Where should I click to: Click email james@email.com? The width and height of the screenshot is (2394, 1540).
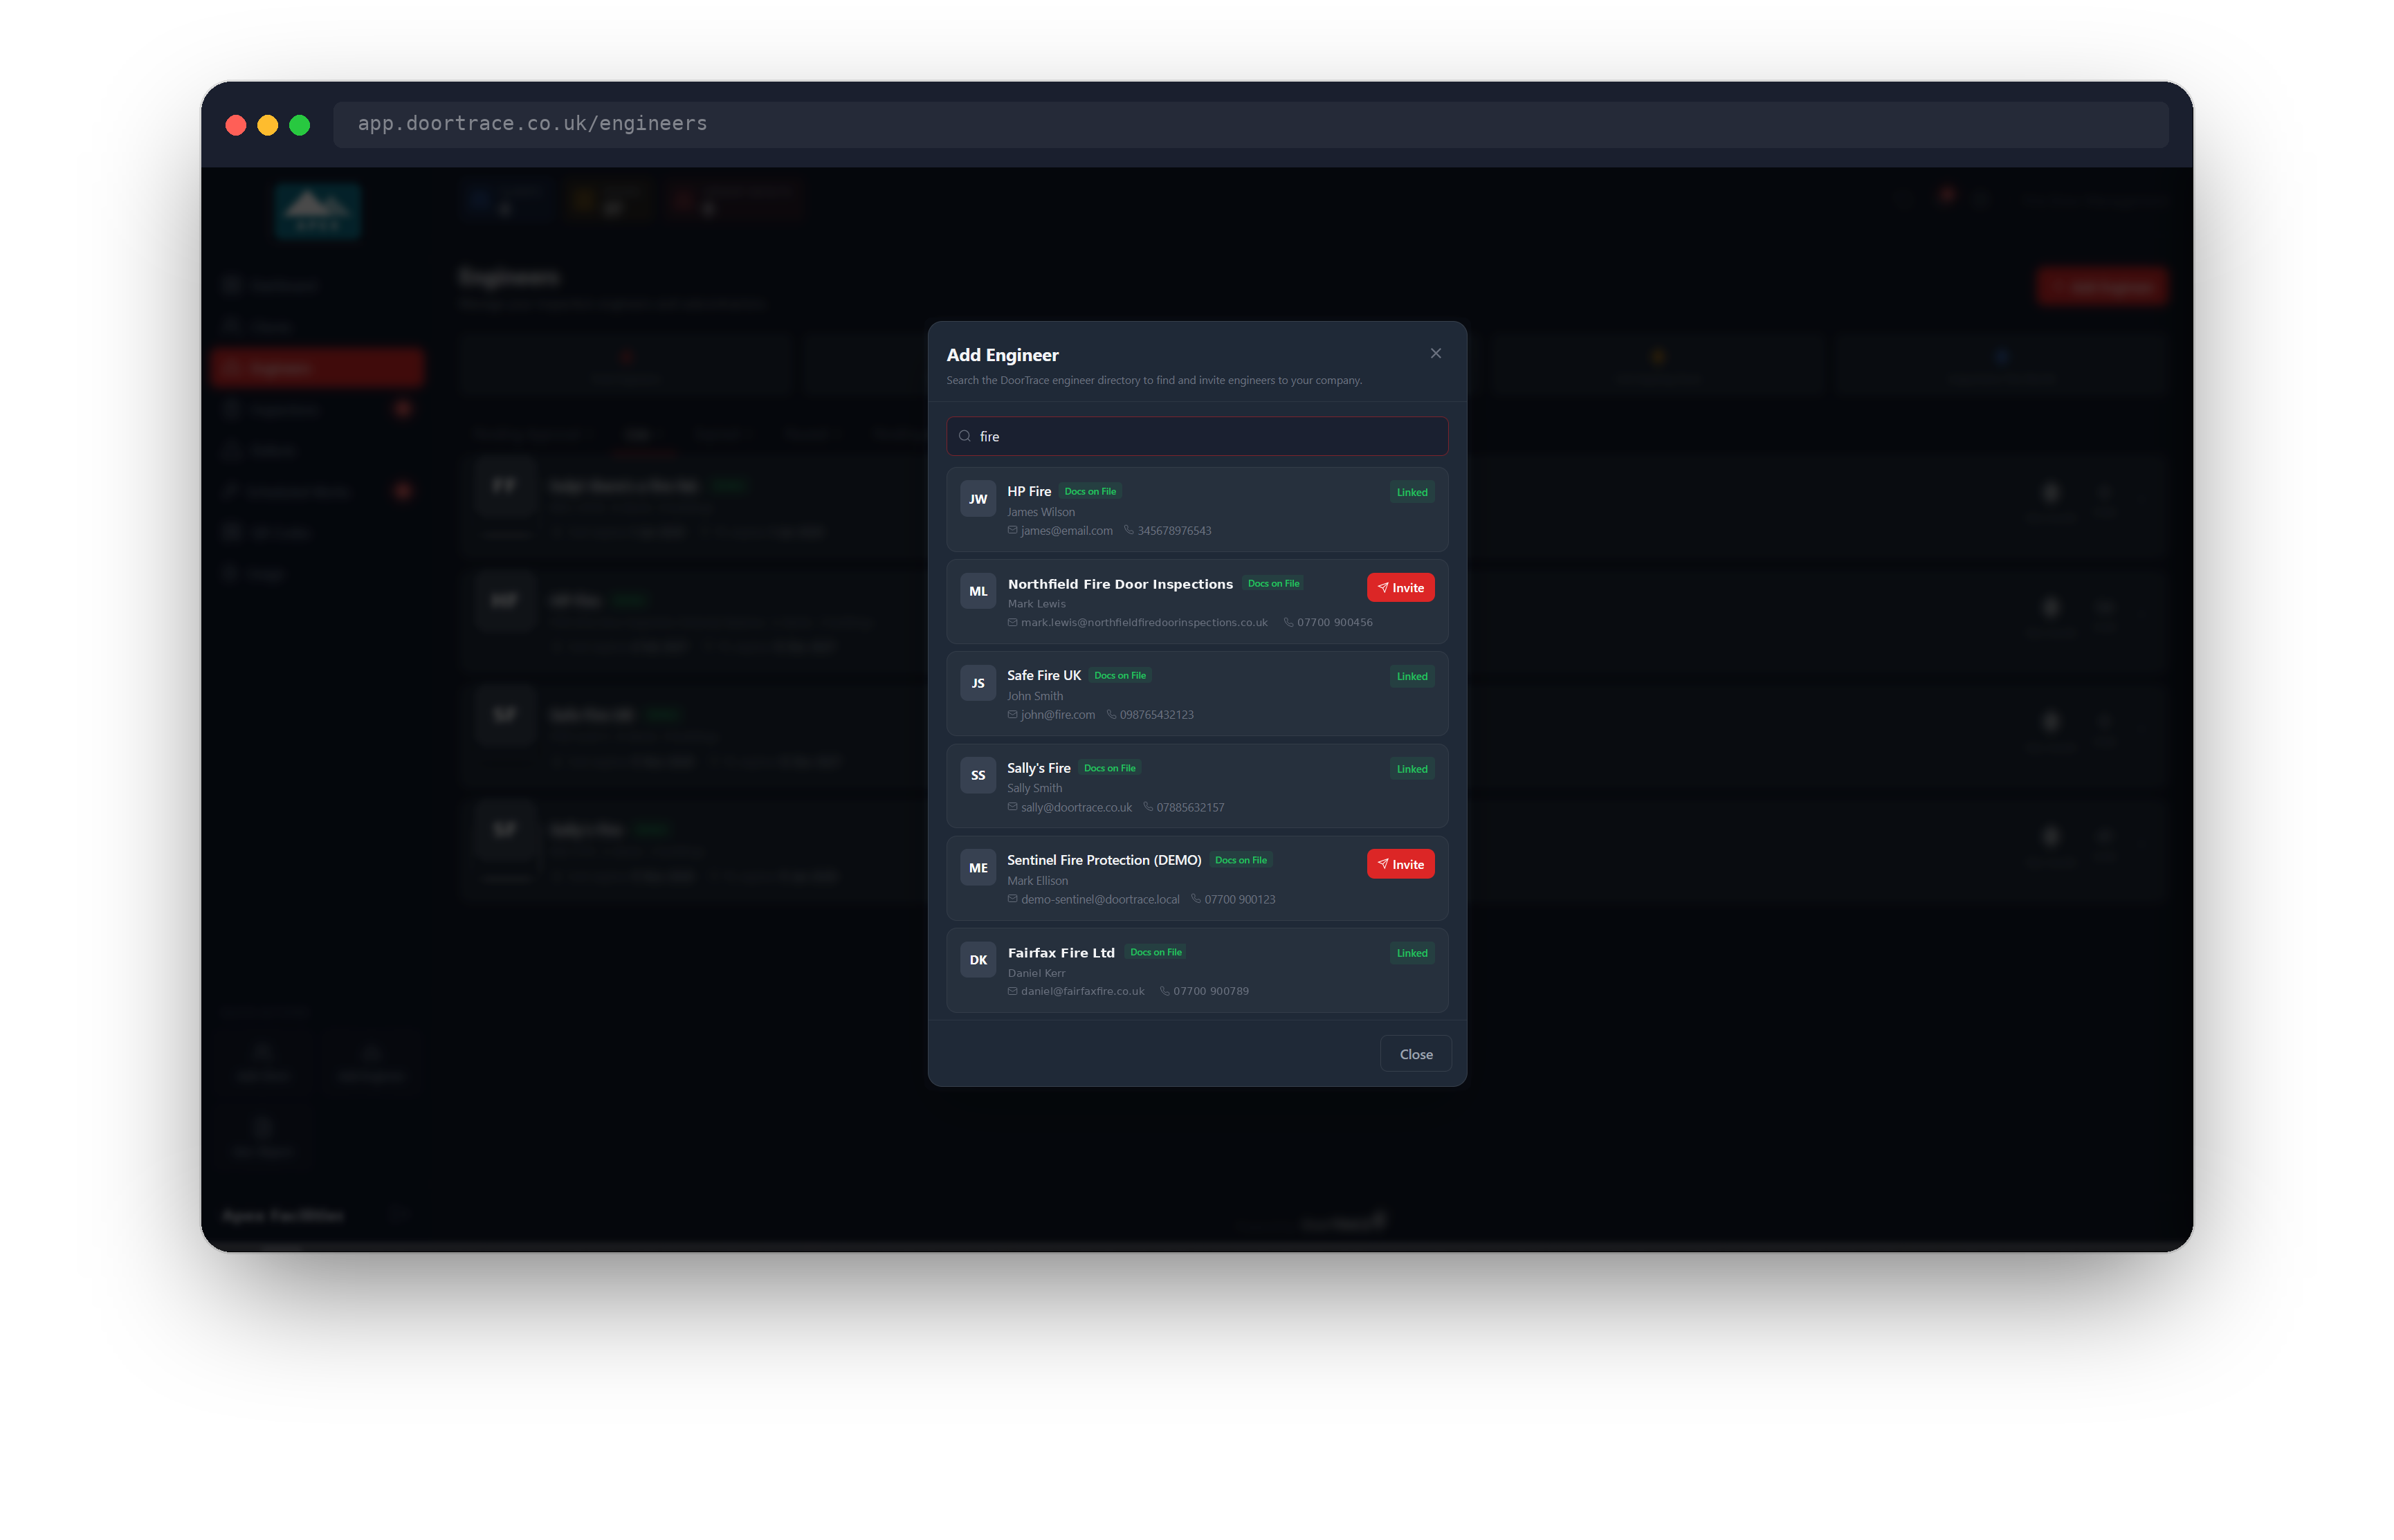click(1066, 531)
